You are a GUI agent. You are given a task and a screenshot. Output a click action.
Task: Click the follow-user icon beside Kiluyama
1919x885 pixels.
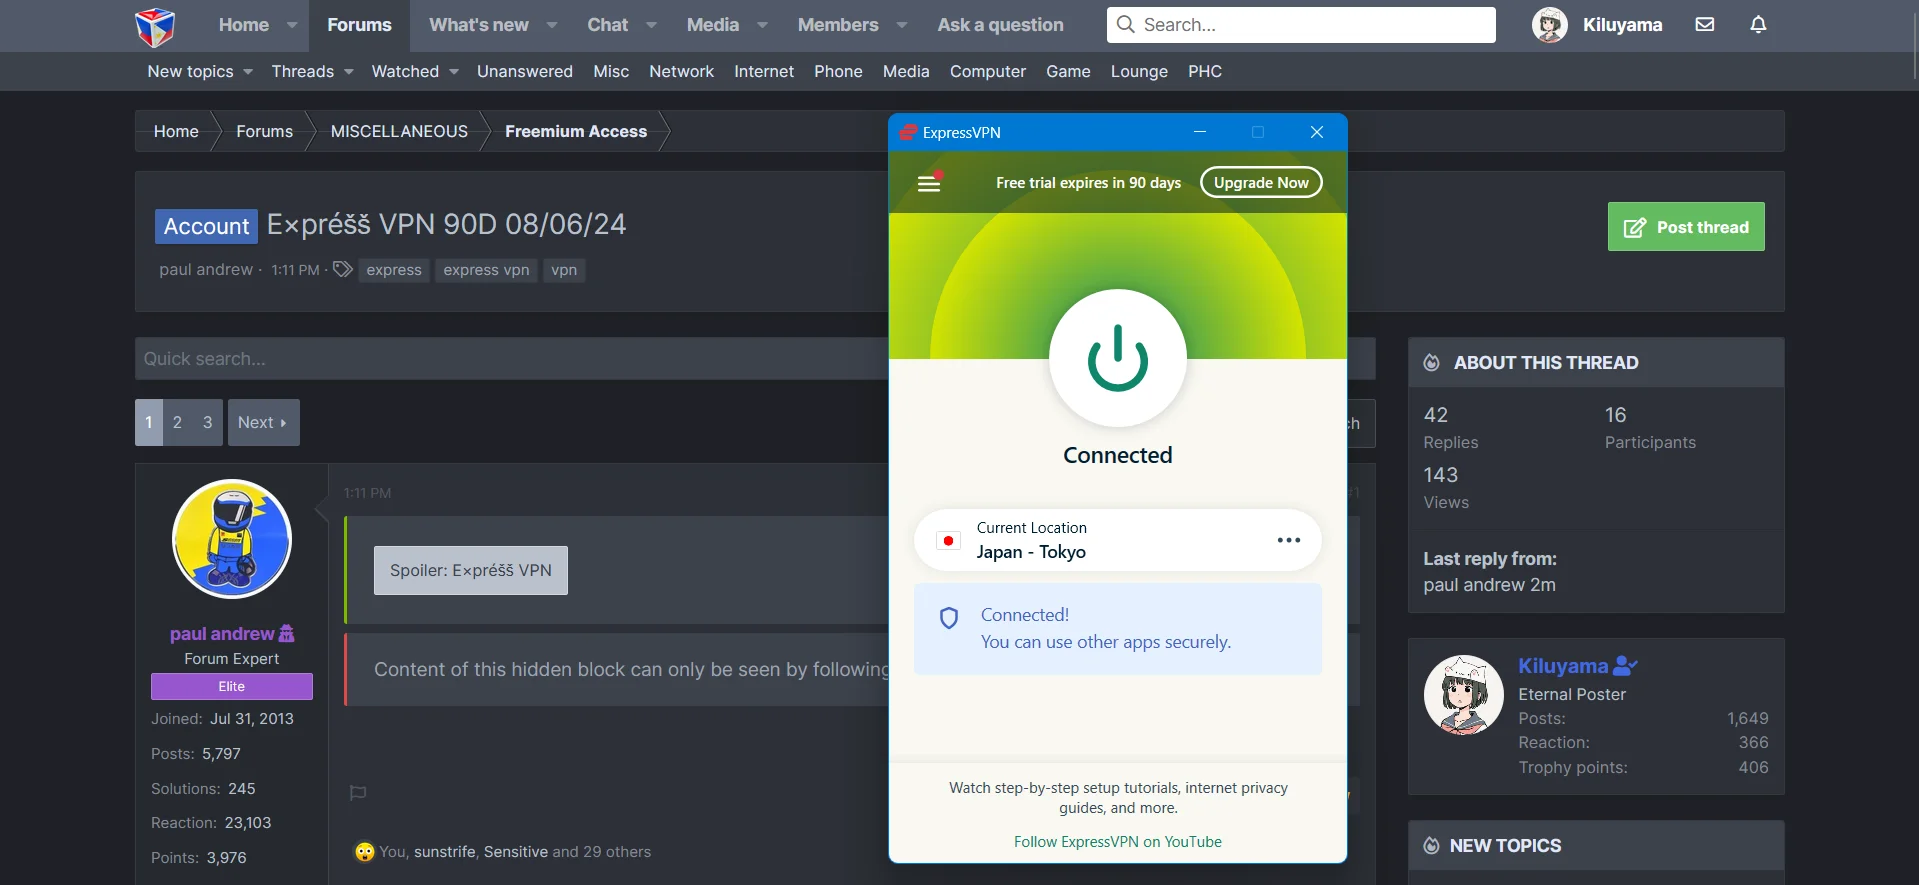tap(1625, 666)
